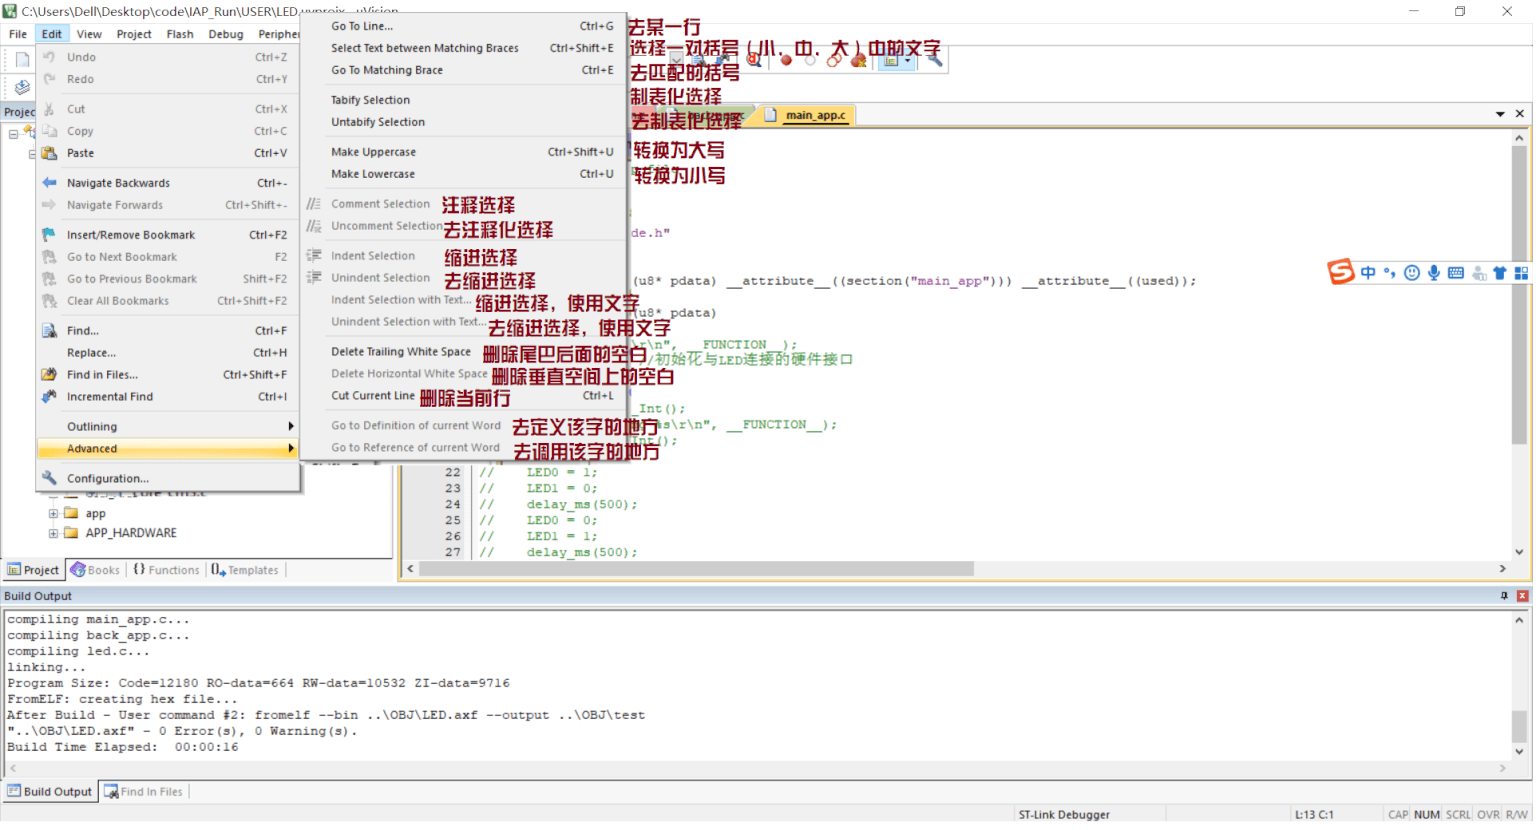This screenshot has width=1536, height=830.
Task: Open the window layout dropdown arrow in toolbar
Action: pos(907,60)
